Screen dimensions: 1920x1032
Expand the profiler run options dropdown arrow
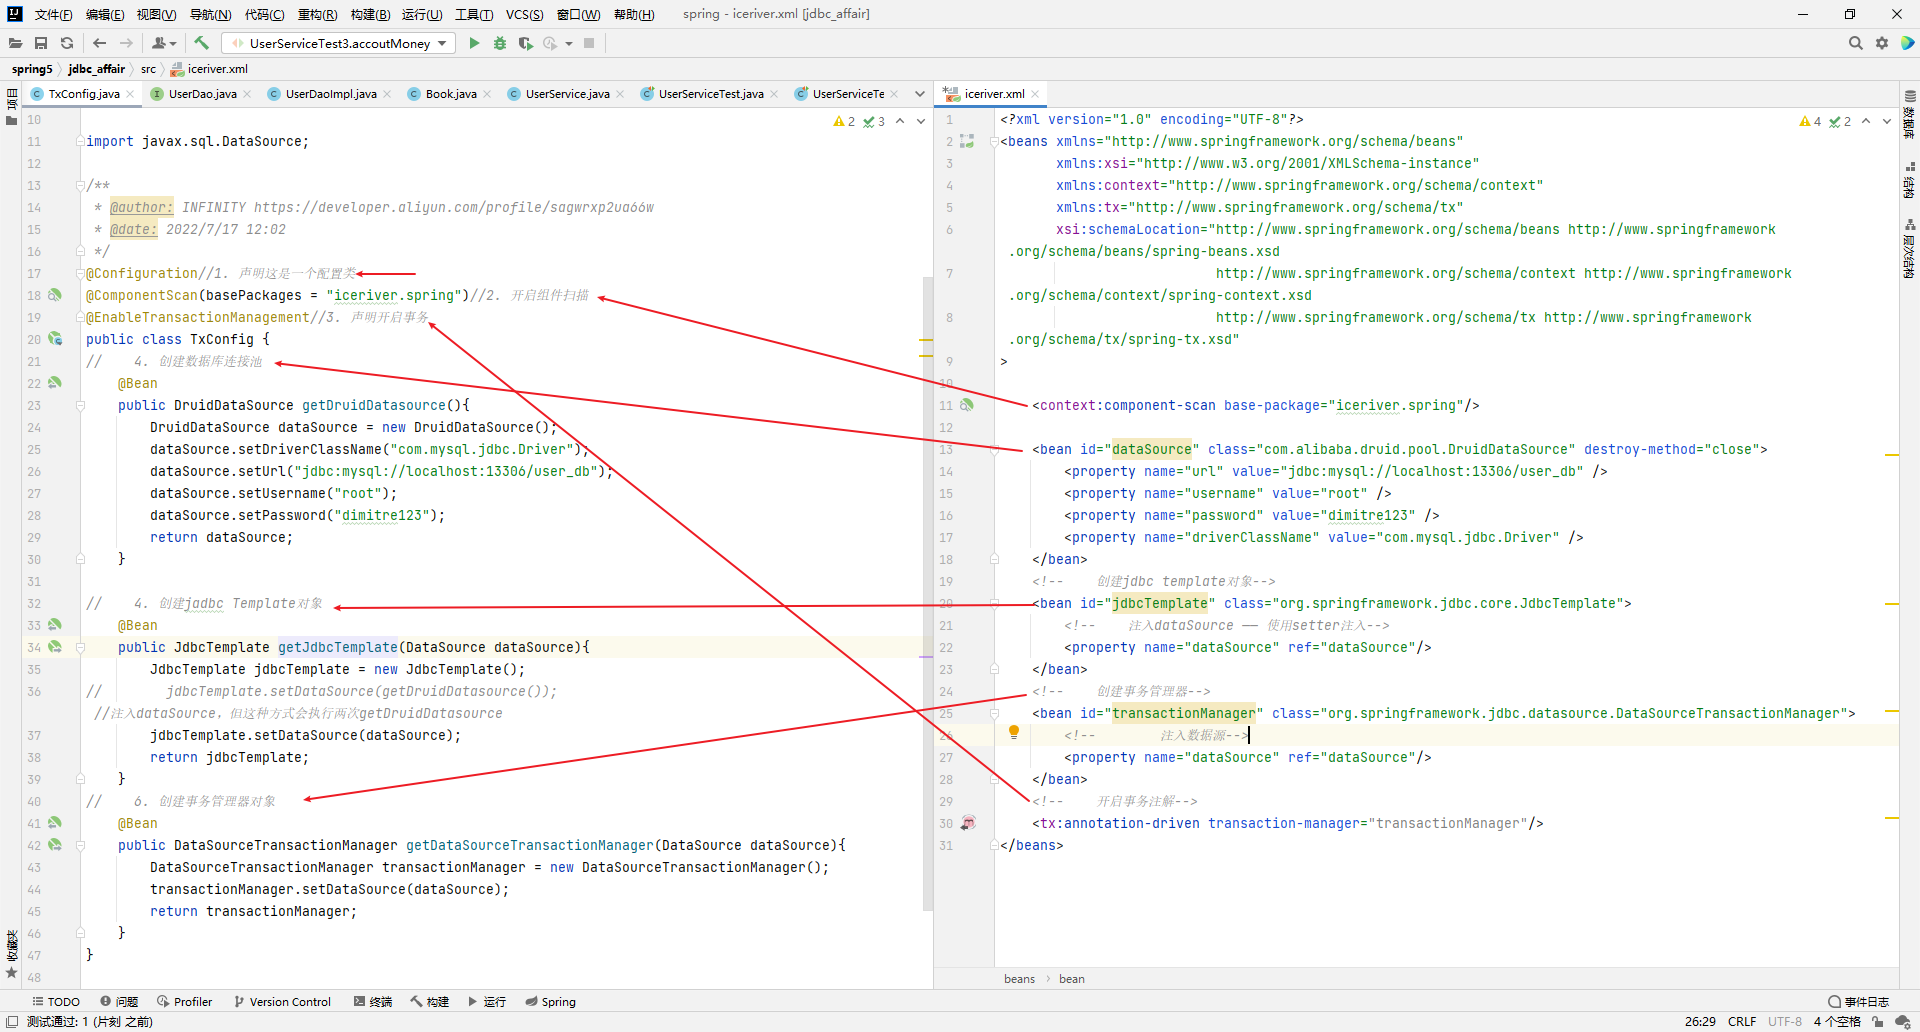[569, 43]
